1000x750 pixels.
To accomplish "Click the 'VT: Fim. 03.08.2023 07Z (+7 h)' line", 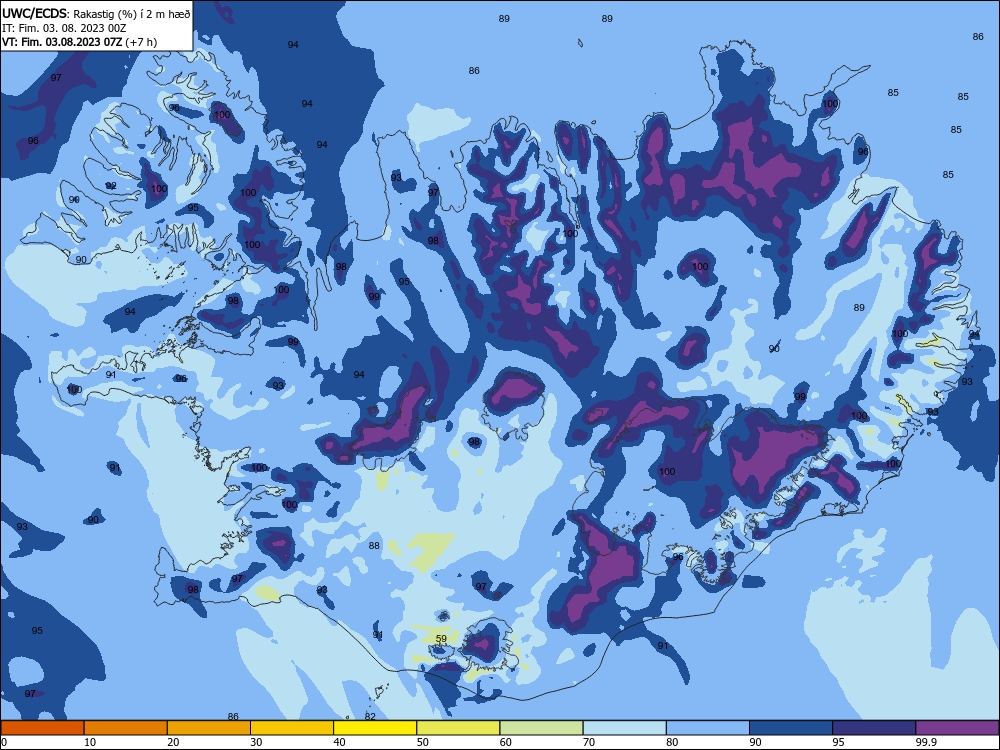I will [x=79, y=42].
